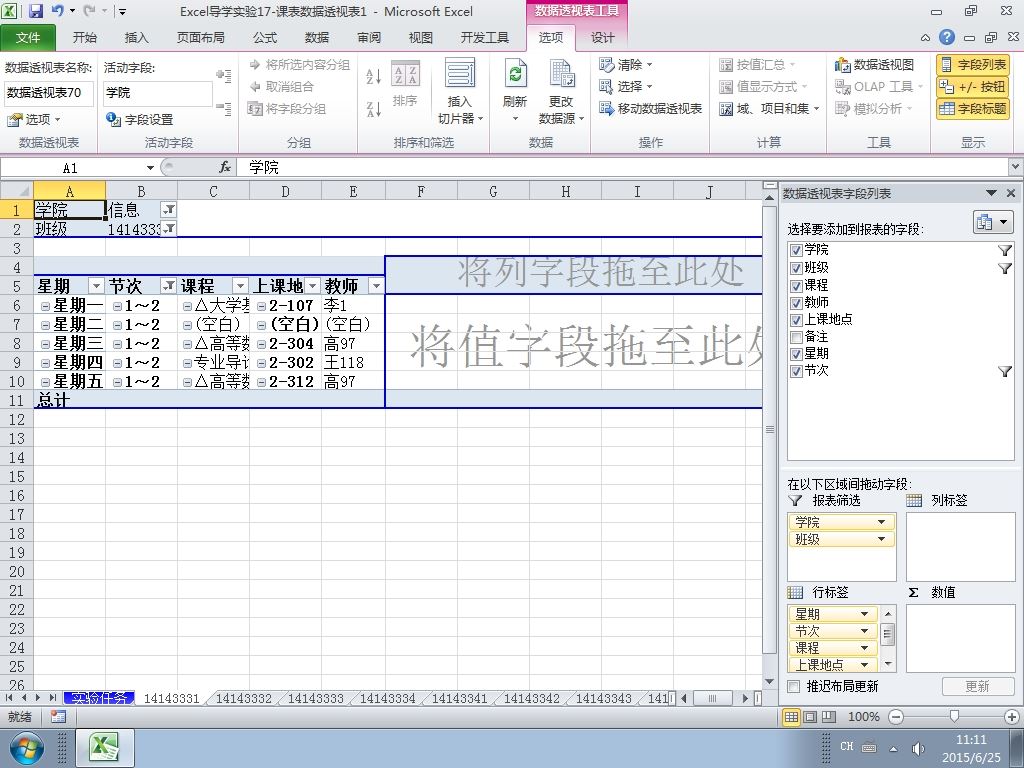Click the zoom out minus button
Viewport: 1024px width, 768px height.
(x=896, y=716)
